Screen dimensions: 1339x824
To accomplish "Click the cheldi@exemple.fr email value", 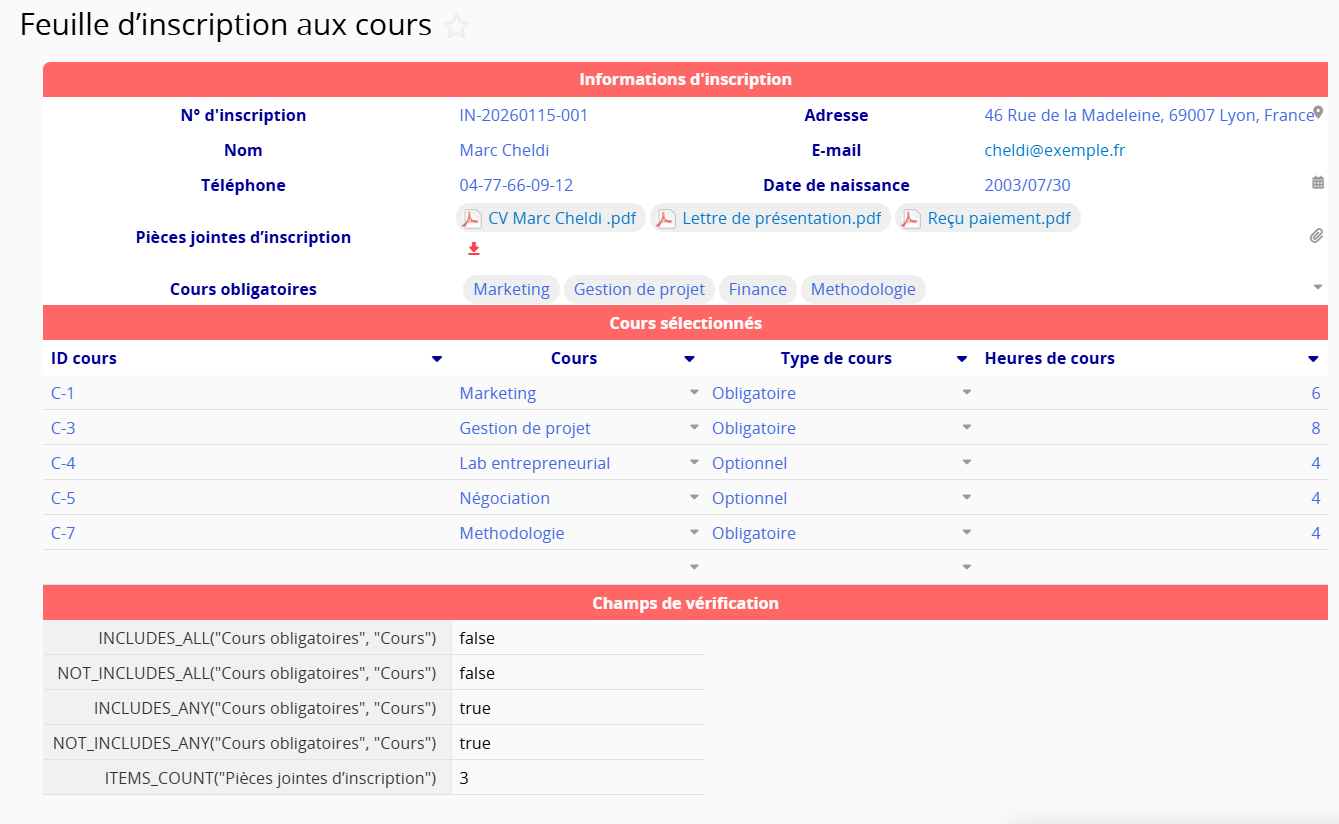I will pyautogui.click(x=1054, y=150).
